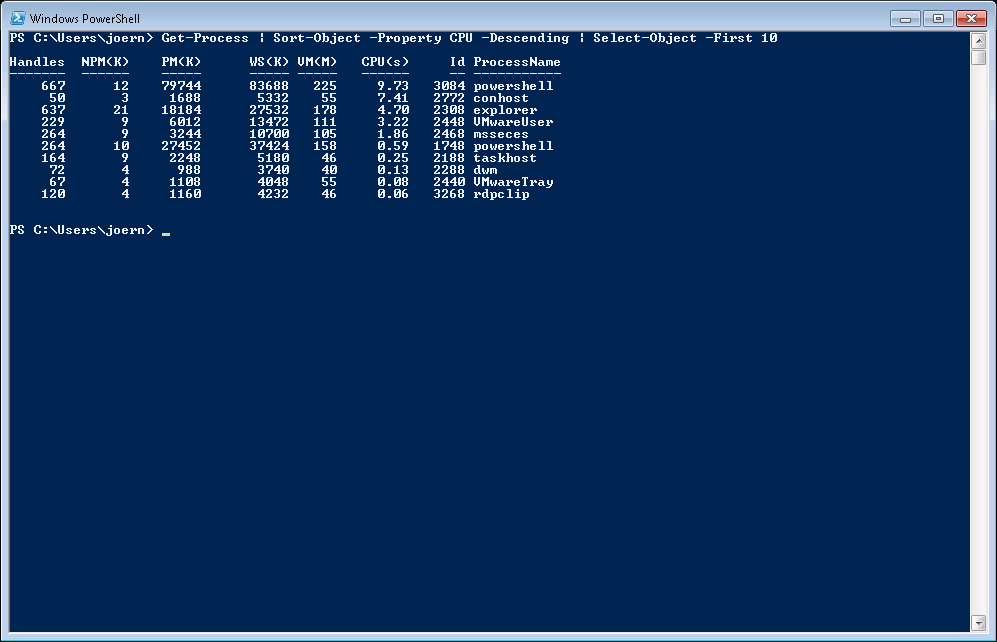This screenshot has width=997, height=642.
Task: Click the Sort-Object command text
Action: click(x=317, y=38)
